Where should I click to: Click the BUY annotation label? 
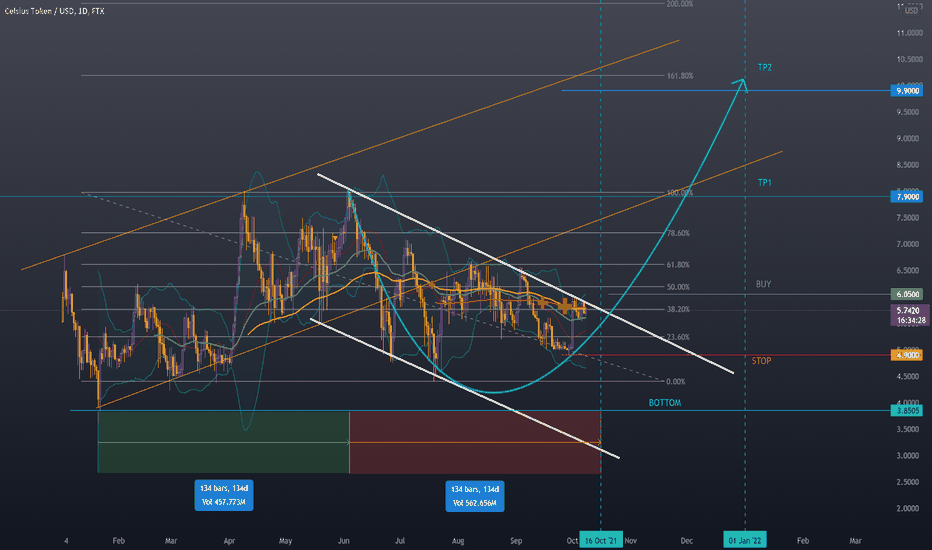coord(763,284)
